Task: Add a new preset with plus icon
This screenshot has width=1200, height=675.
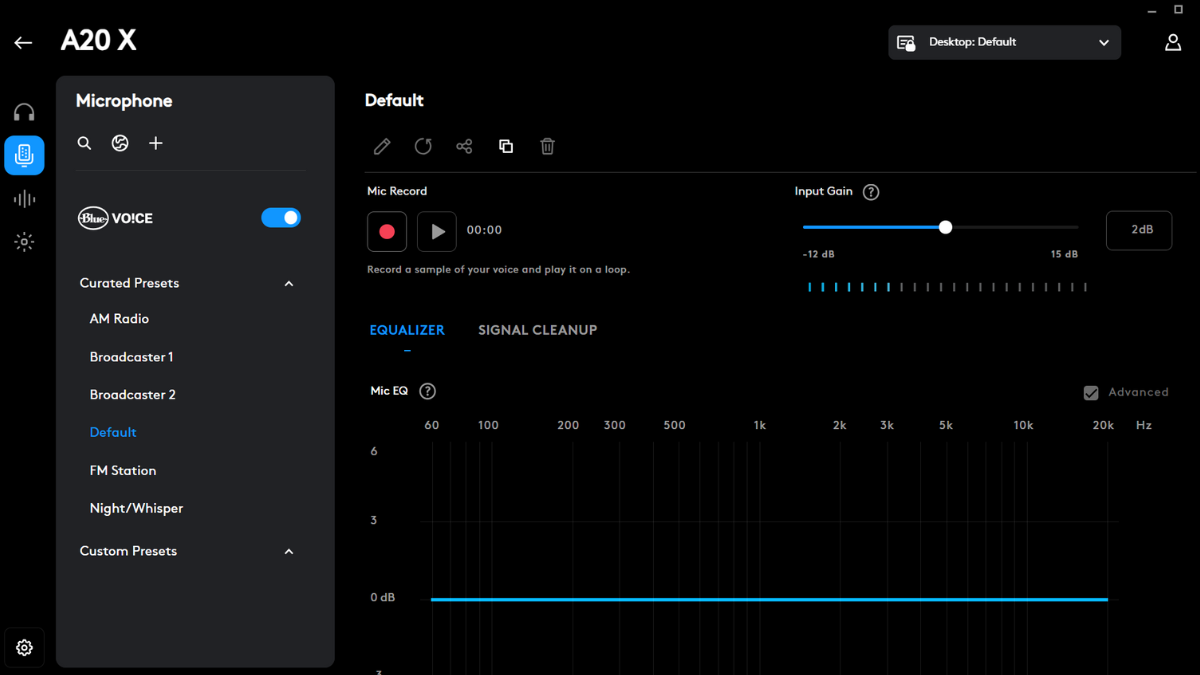Action: [x=156, y=144]
